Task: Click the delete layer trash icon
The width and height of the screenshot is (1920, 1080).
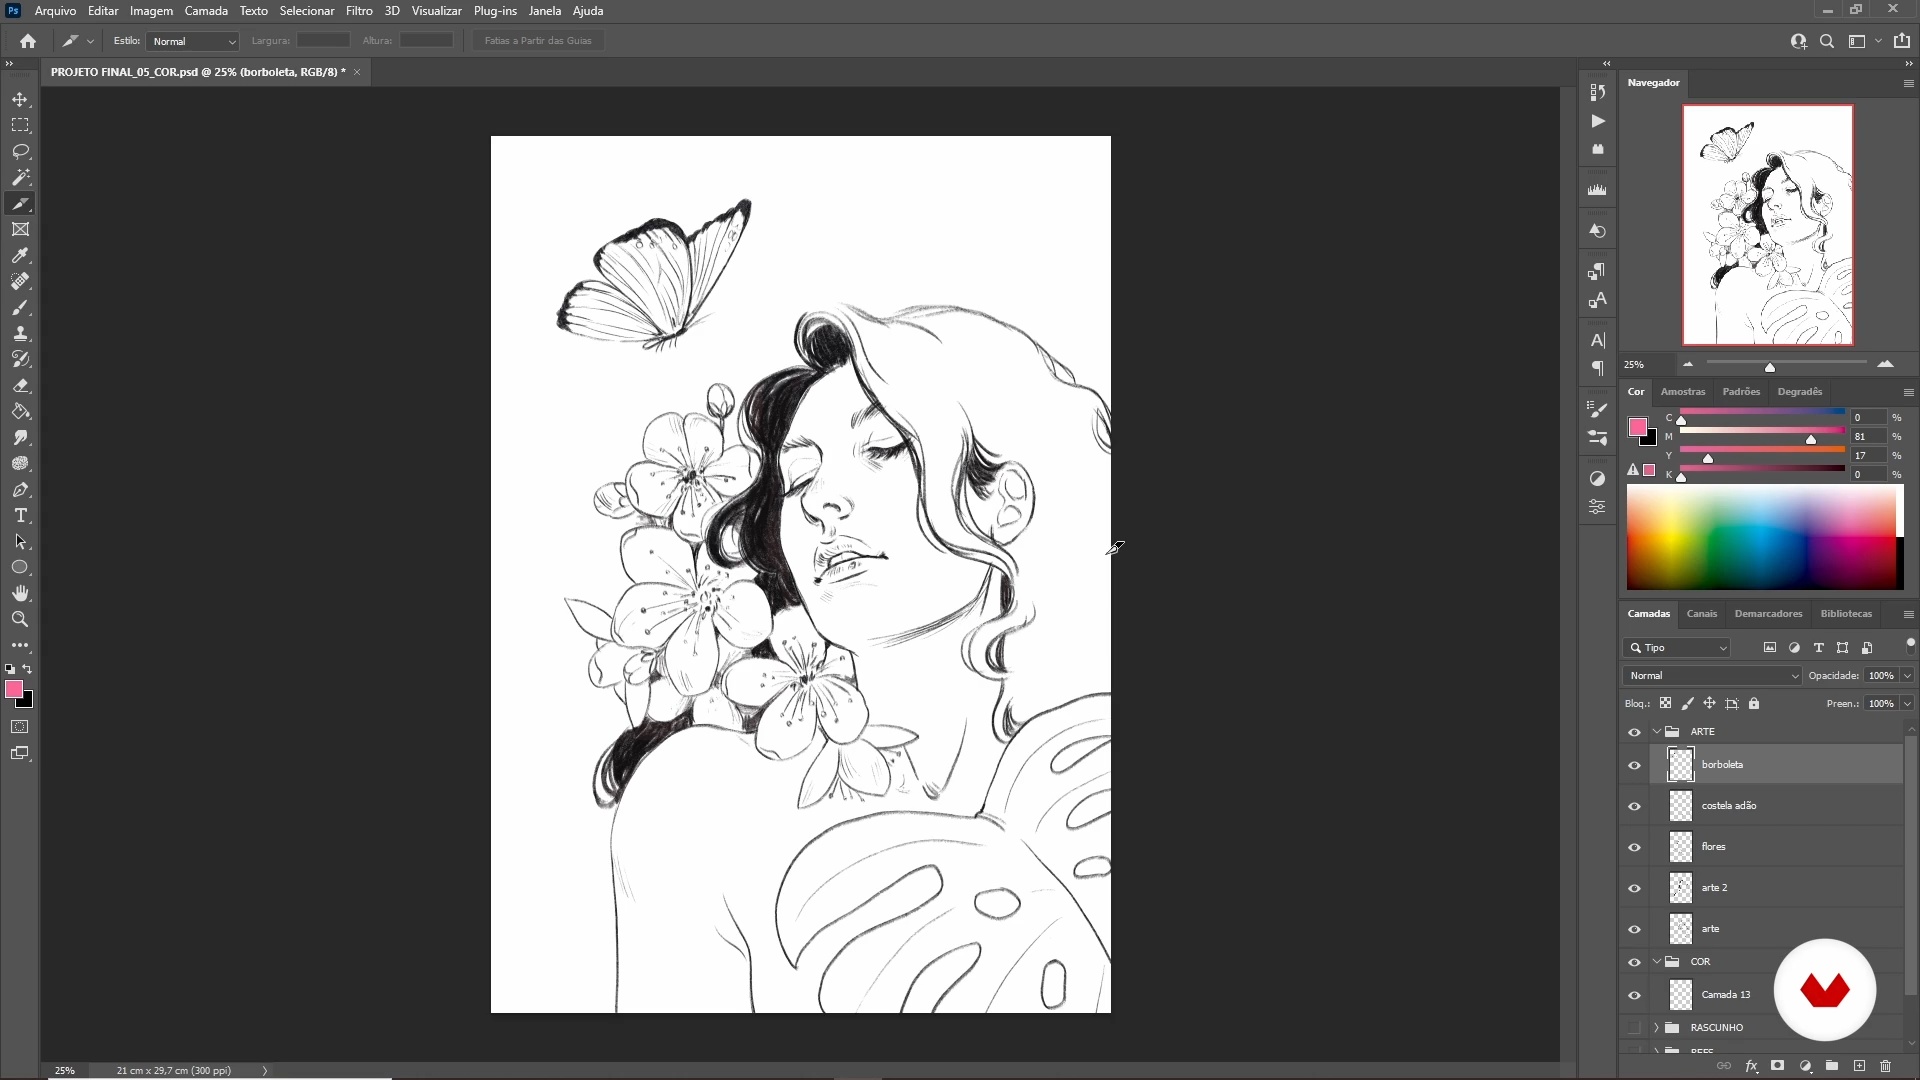Action: click(x=1886, y=1066)
